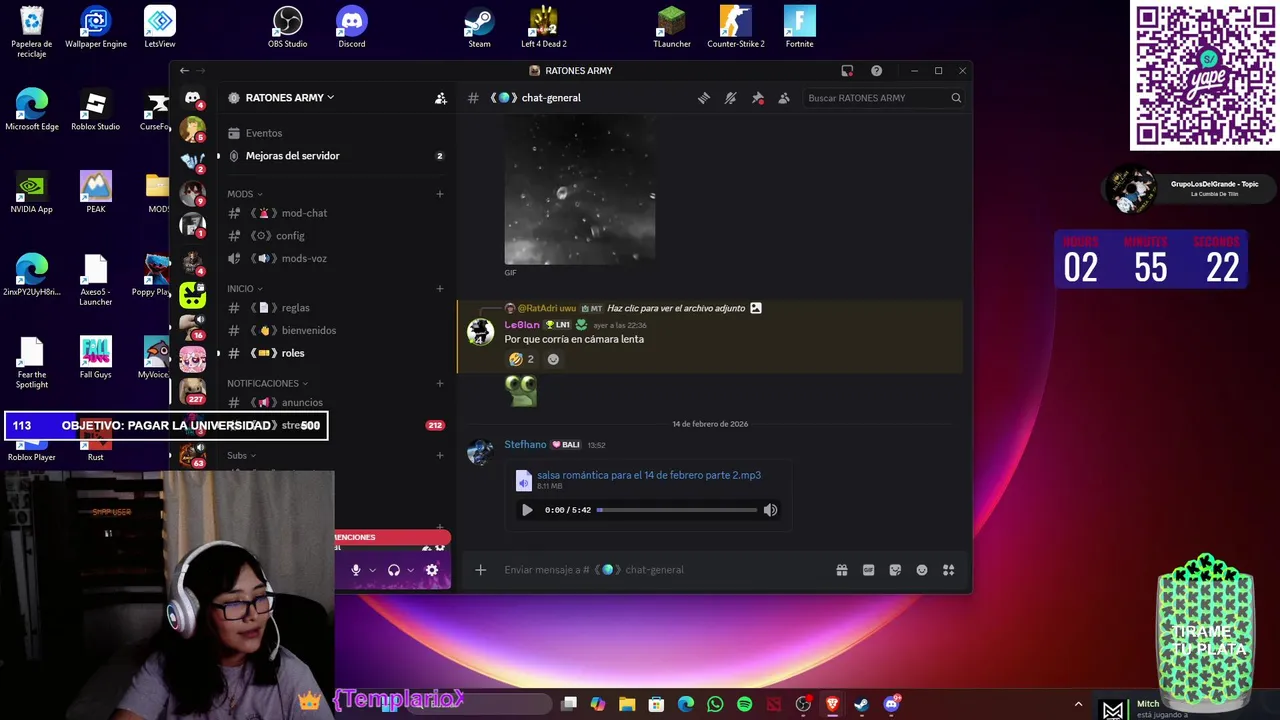Toggle notification settings bell in channel header
Screen dimensions: 1280x720
click(731, 98)
